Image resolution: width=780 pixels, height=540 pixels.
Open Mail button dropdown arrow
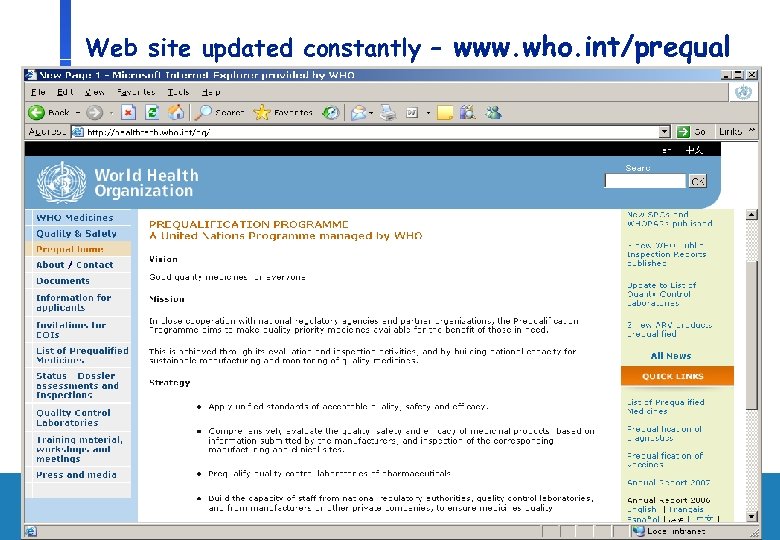coord(371,113)
